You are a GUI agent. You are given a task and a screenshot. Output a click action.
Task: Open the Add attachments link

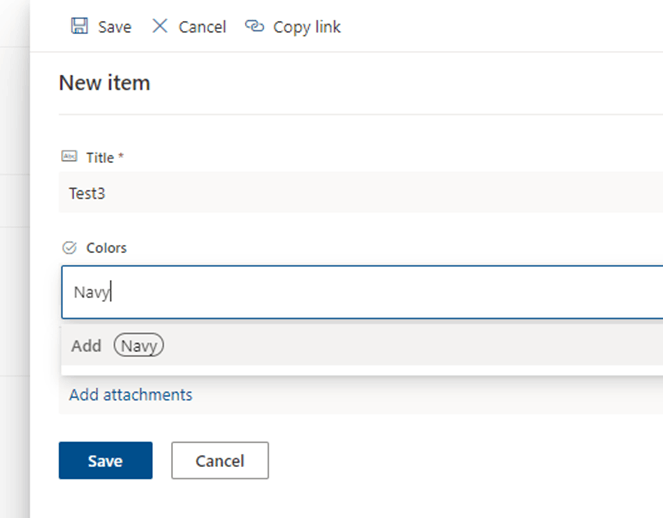point(131,395)
